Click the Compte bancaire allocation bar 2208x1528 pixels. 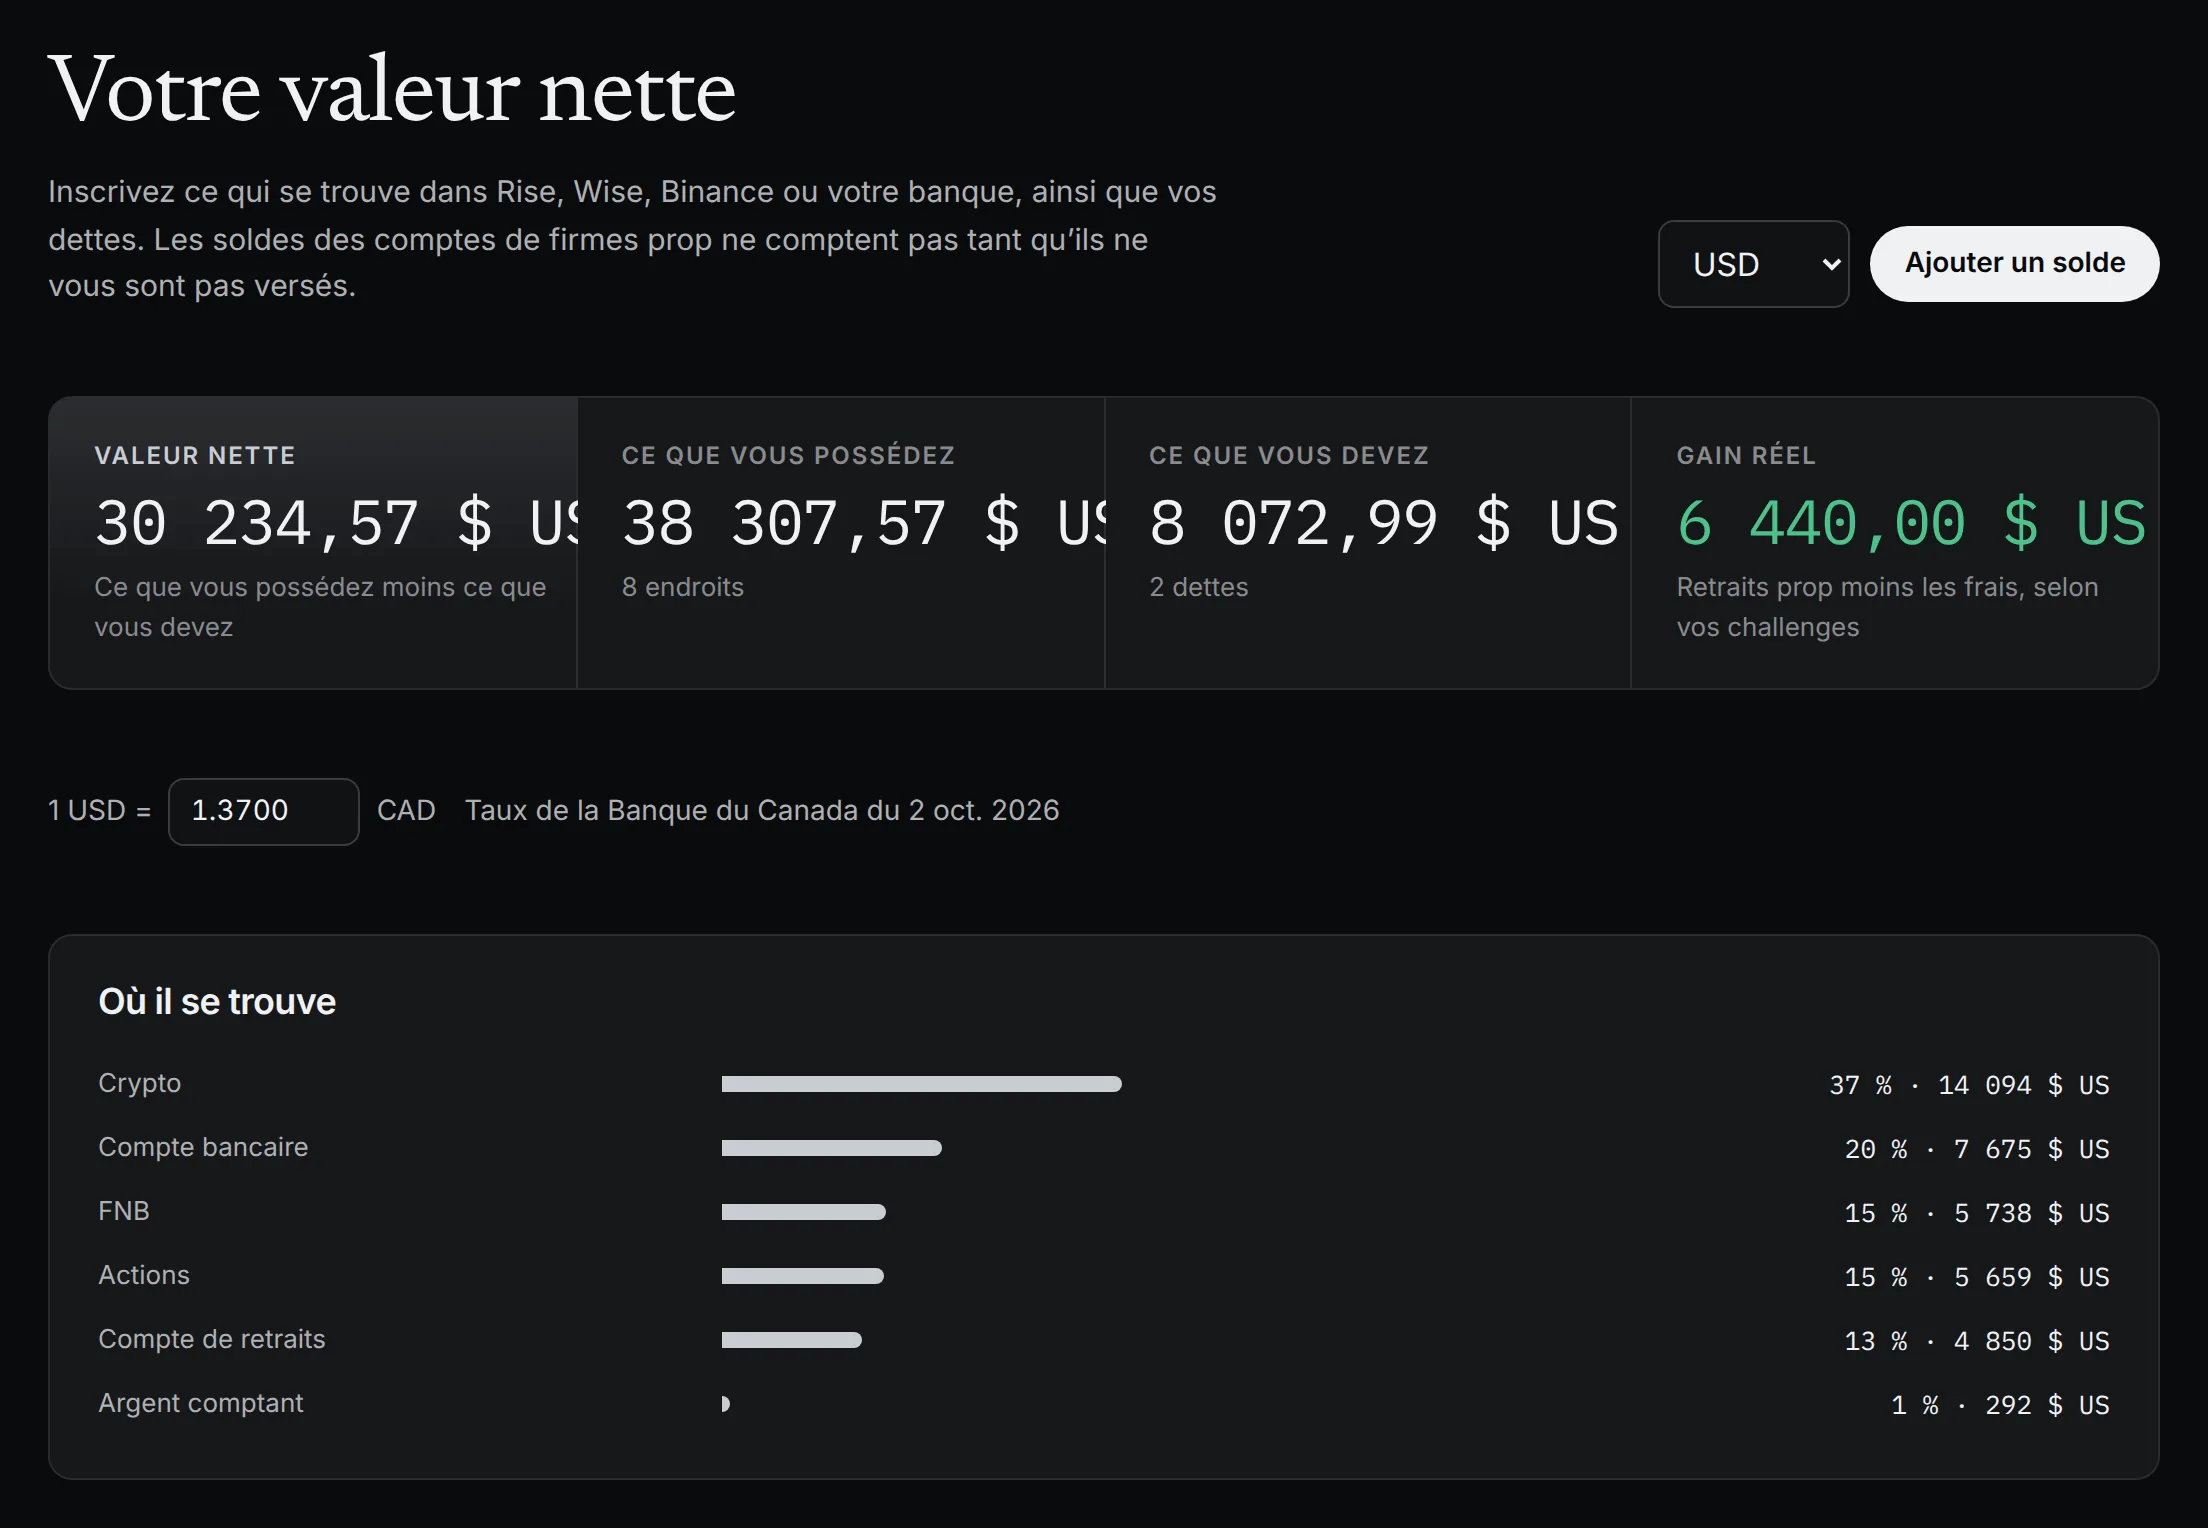click(x=832, y=1148)
